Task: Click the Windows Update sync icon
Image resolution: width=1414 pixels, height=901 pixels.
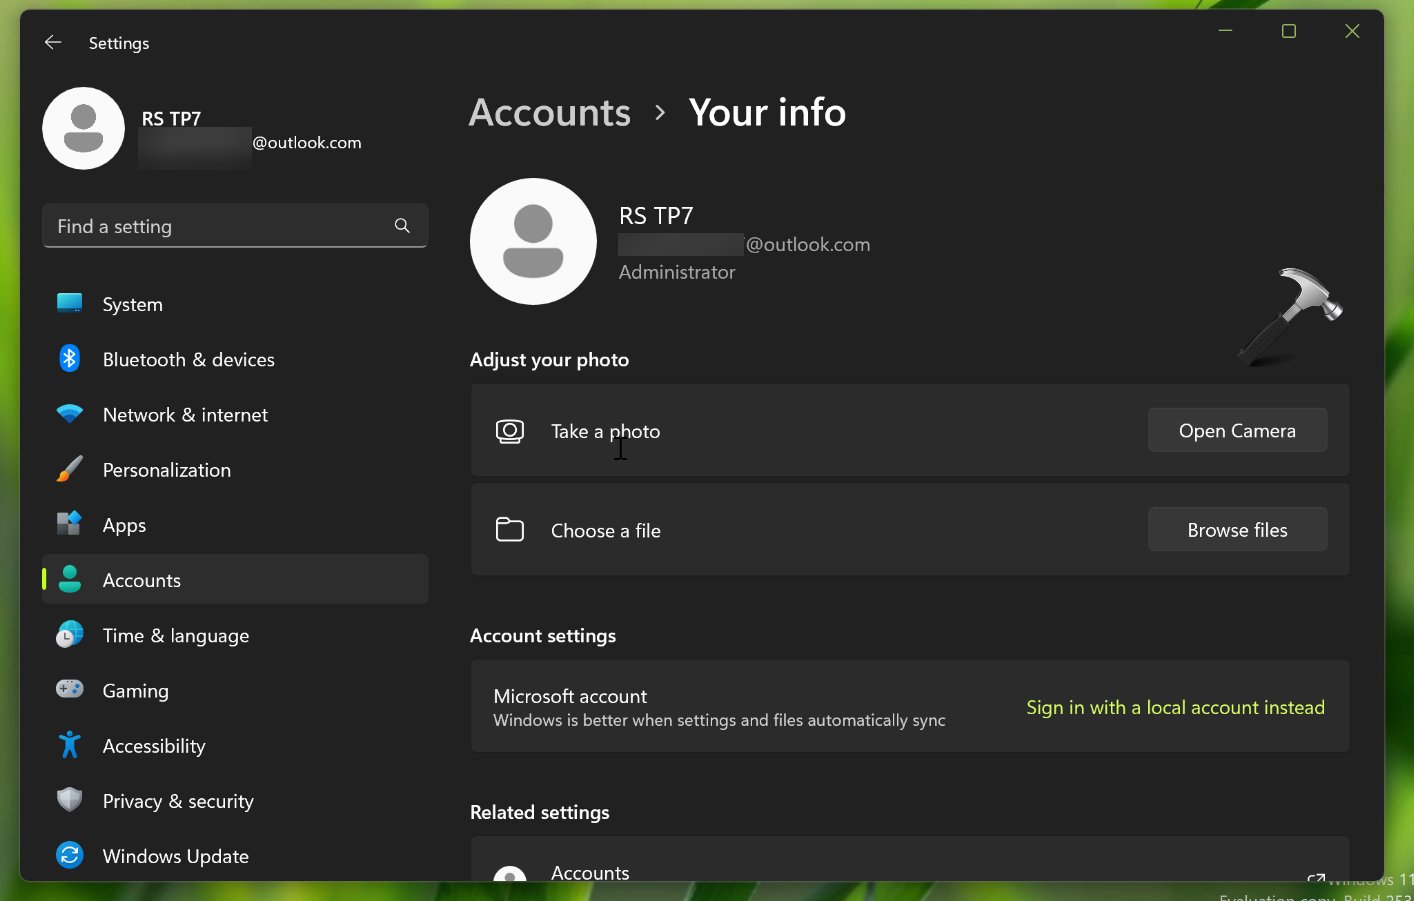Action: point(70,855)
